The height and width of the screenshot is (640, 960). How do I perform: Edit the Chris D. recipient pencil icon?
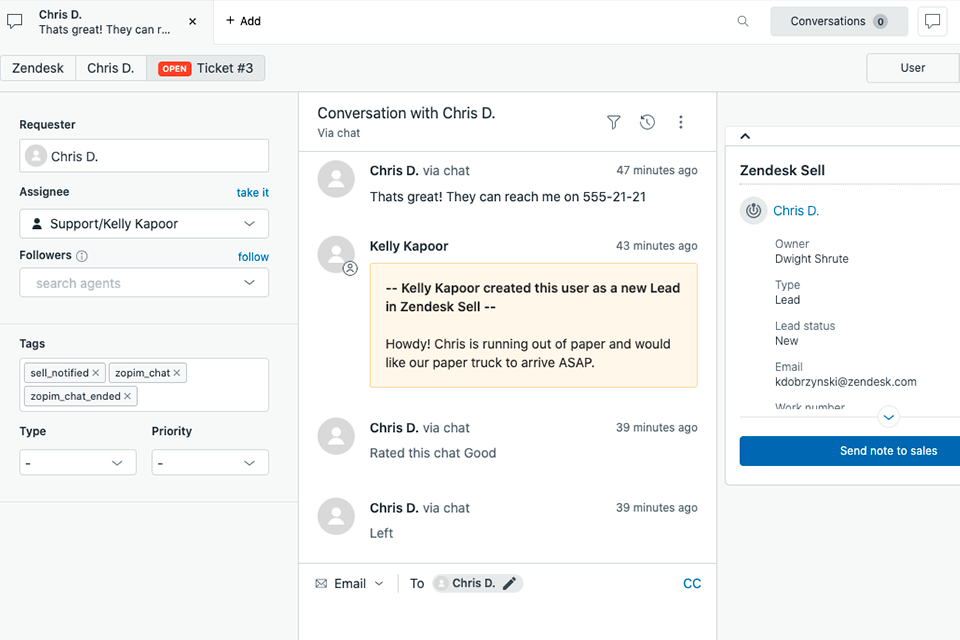[x=509, y=584]
